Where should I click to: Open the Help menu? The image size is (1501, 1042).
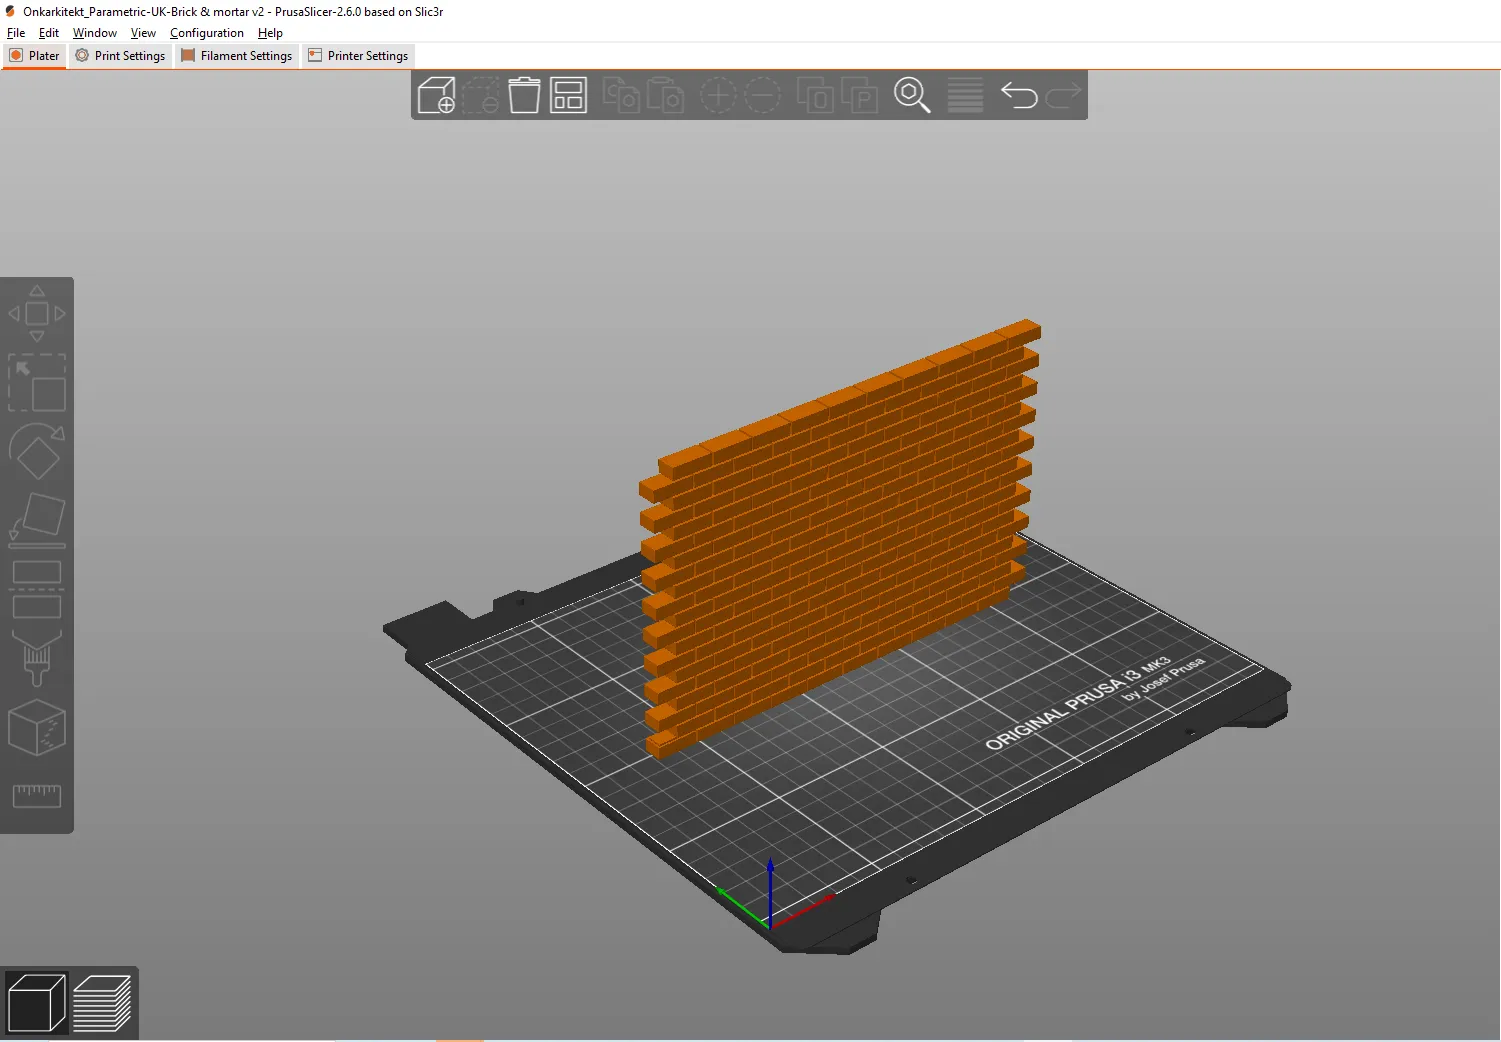tap(269, 32)
